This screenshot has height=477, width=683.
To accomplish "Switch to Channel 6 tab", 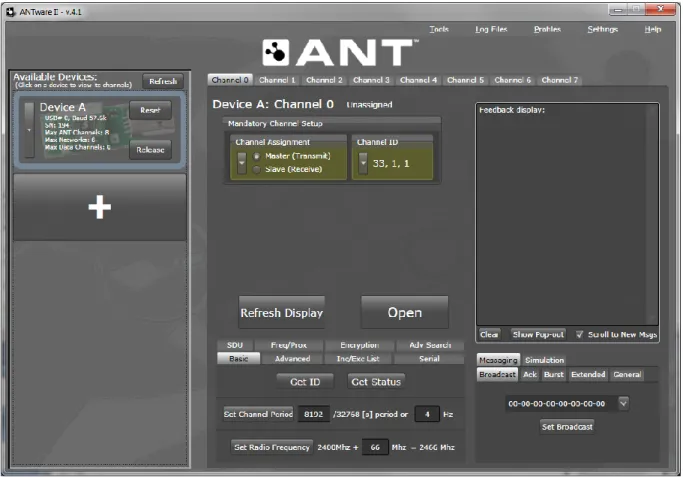I will (x=512, y=80).
